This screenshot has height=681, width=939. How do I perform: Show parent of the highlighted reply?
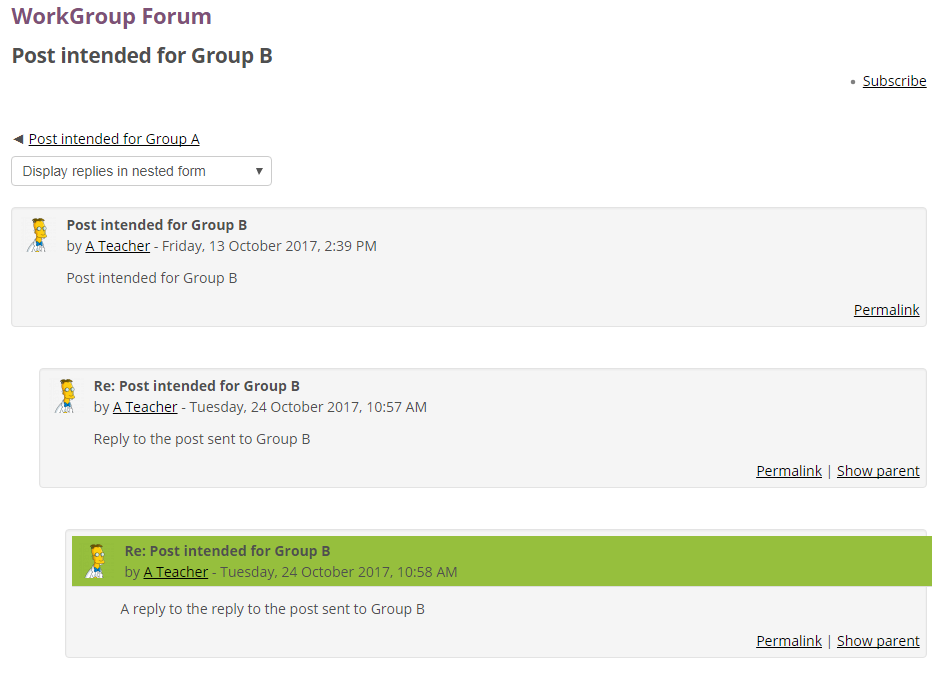[877, 640]
